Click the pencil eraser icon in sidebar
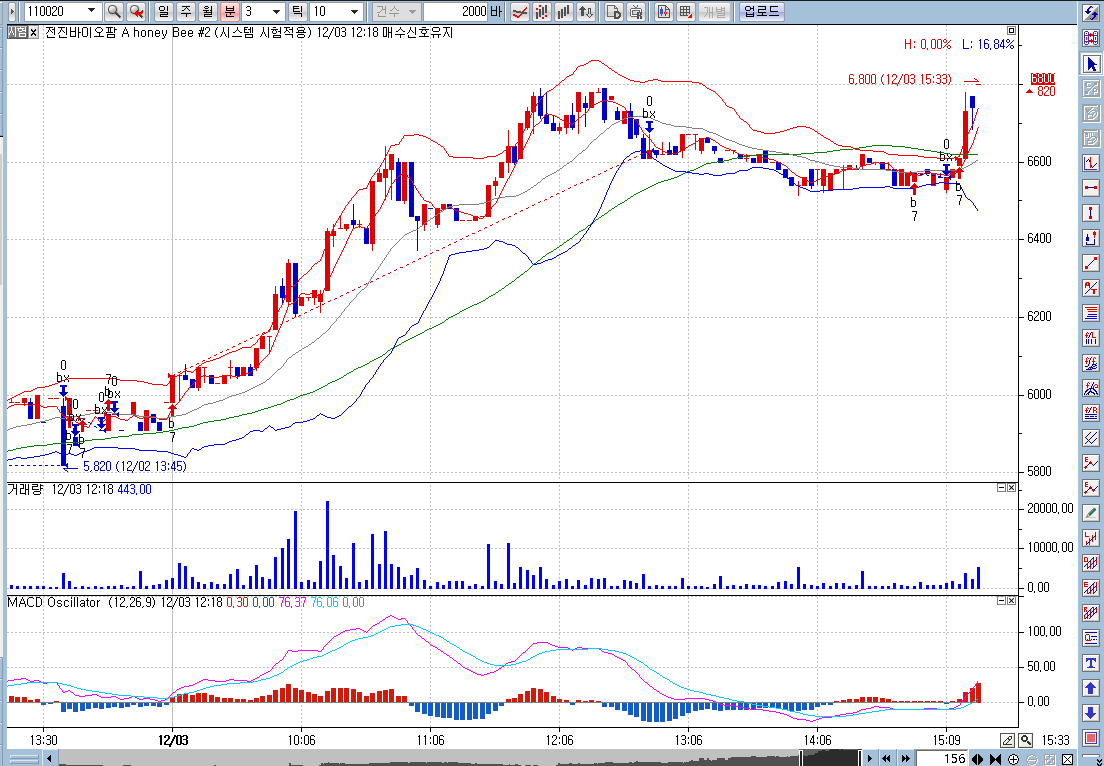Viewport: 1104px width, 766px height. [1091, 514]
